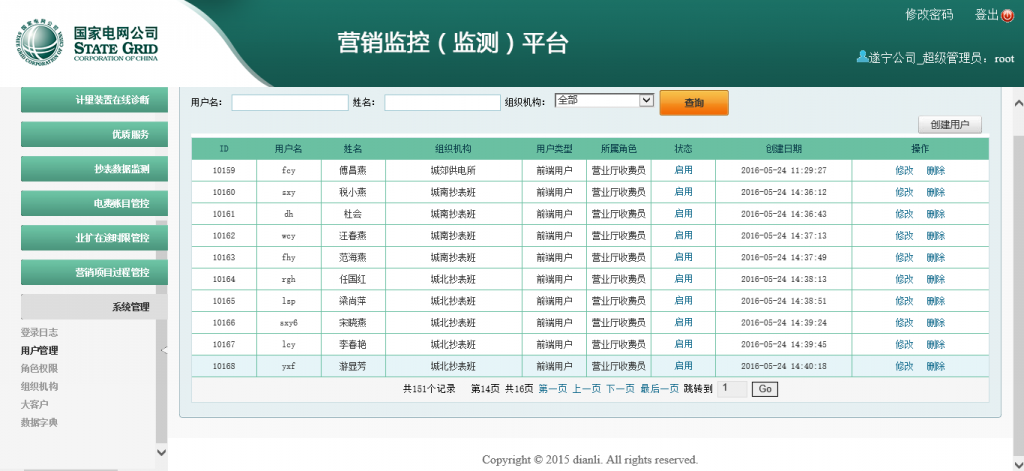Click the 跳转到 page number field
The height and width of the screenshot is (471, 1024).
[732, 389]
